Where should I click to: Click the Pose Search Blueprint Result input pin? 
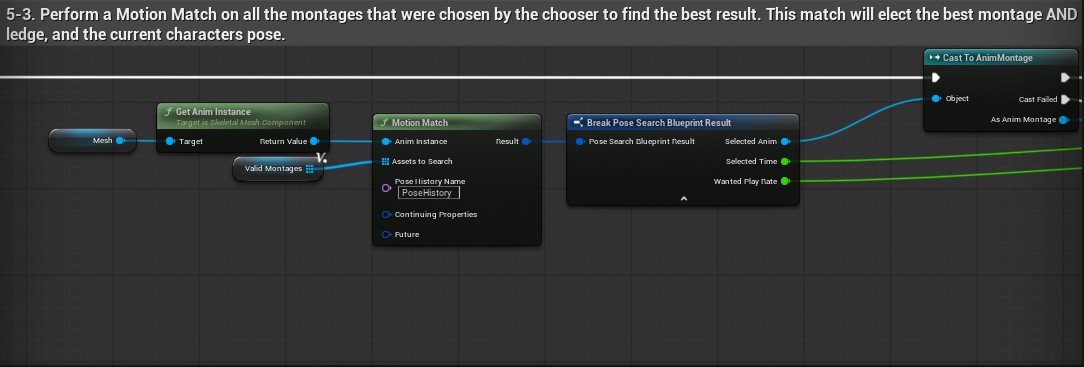pyautogui.click(x=579, y=141)
